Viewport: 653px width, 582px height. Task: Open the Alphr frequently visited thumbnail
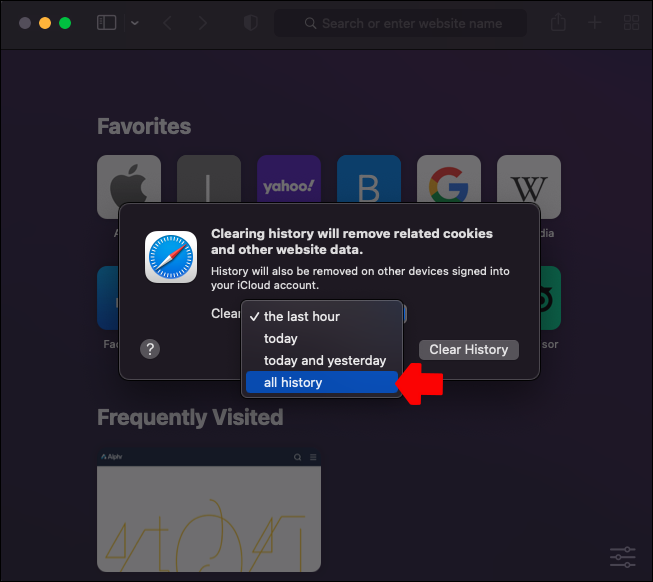(209, 510)
